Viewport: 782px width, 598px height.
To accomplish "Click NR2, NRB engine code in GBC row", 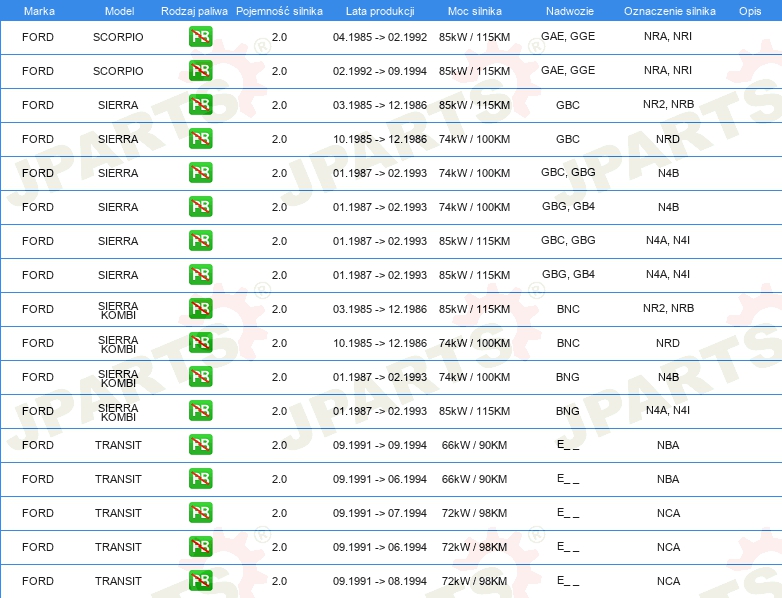I will pyautogui.click(x=668, y=104).
